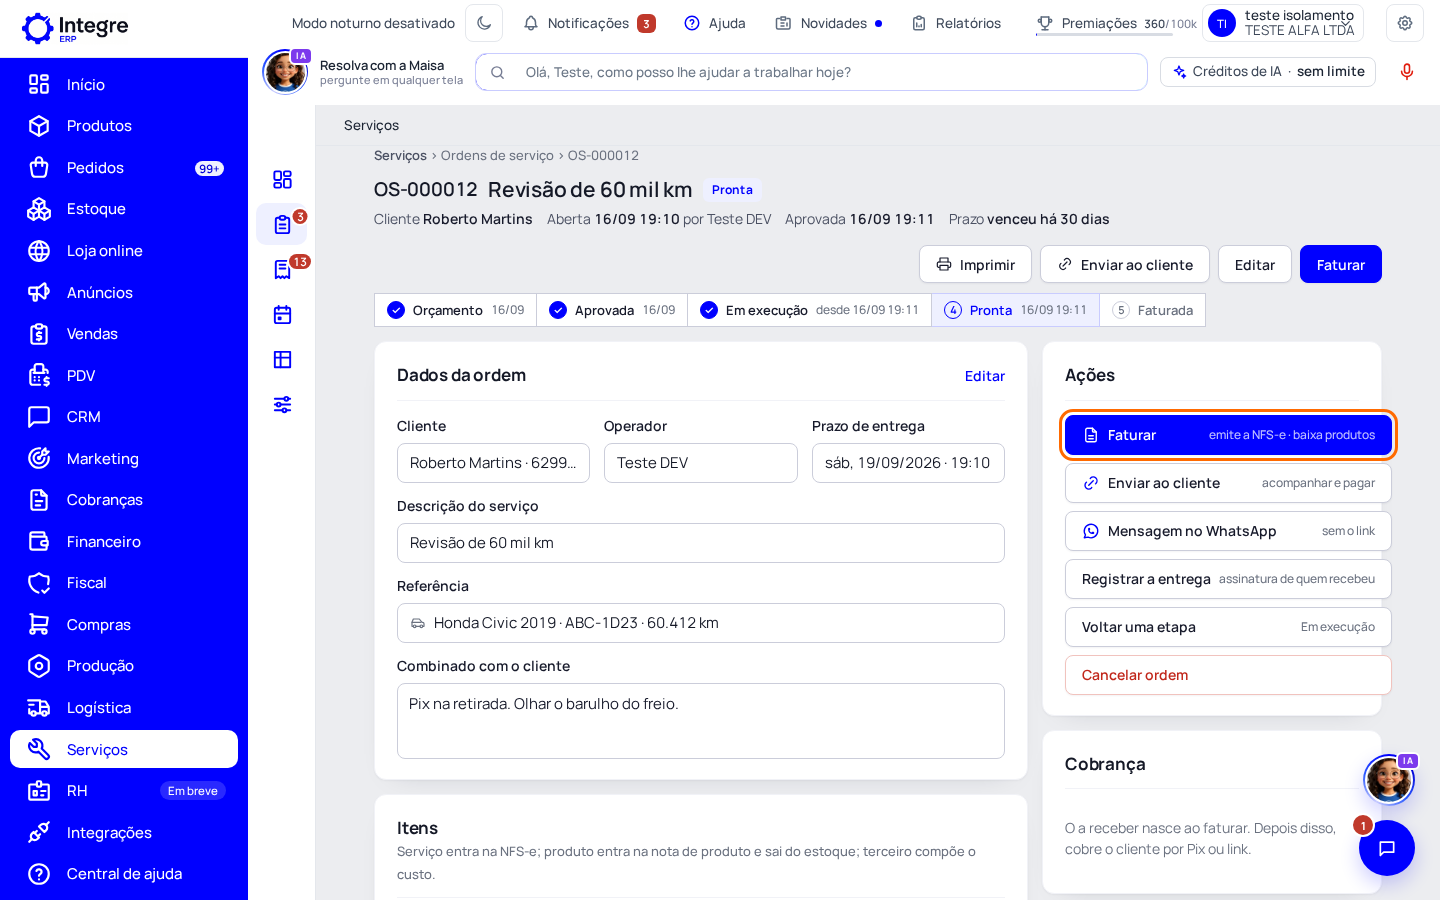Screen dimensions: 1440x900
Task: Open the chat bubble button
Action: (x=1386, y=848)
